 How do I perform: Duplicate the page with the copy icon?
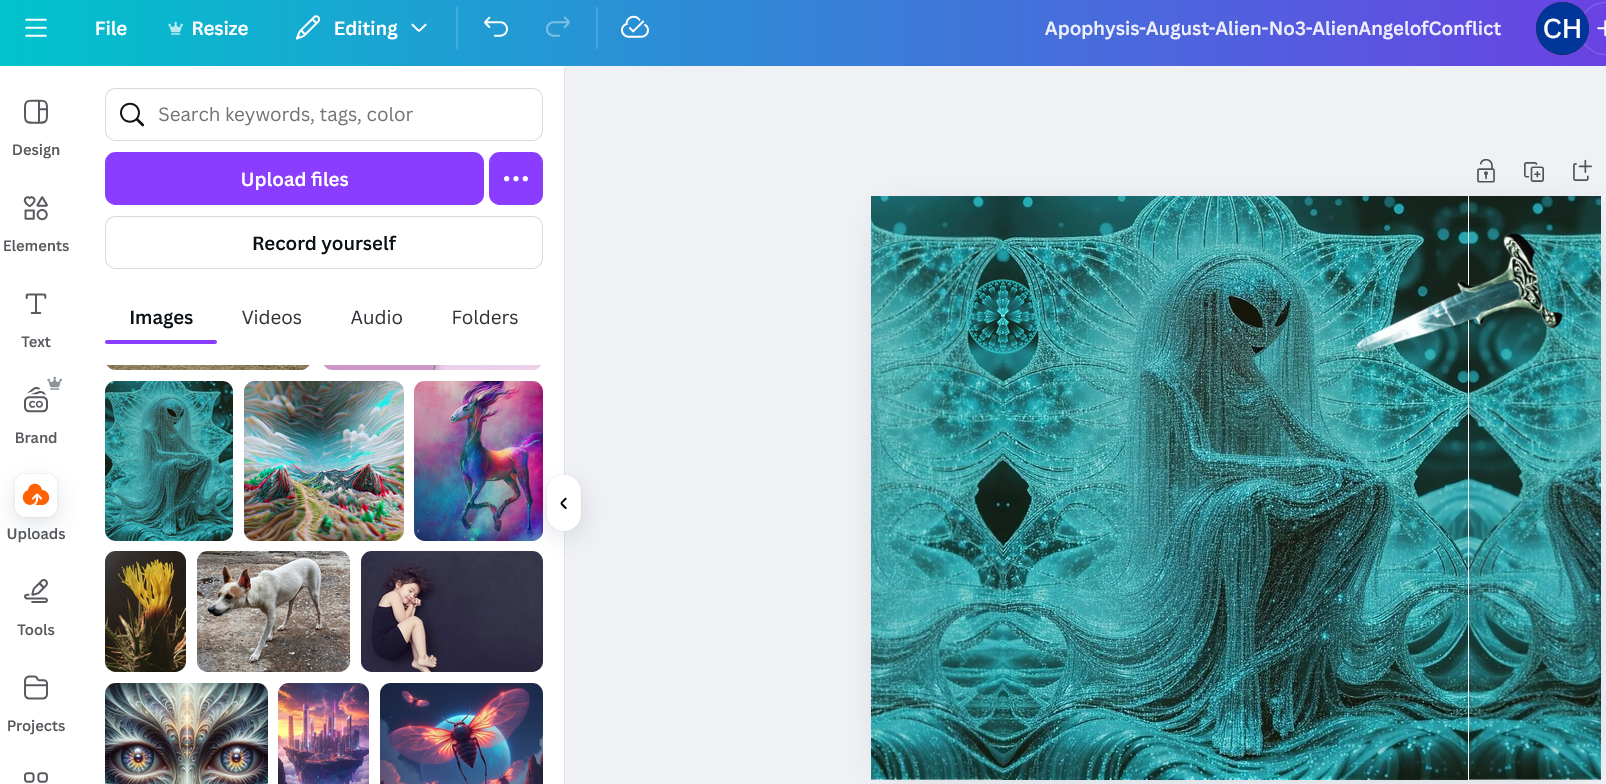(1534, 171)
